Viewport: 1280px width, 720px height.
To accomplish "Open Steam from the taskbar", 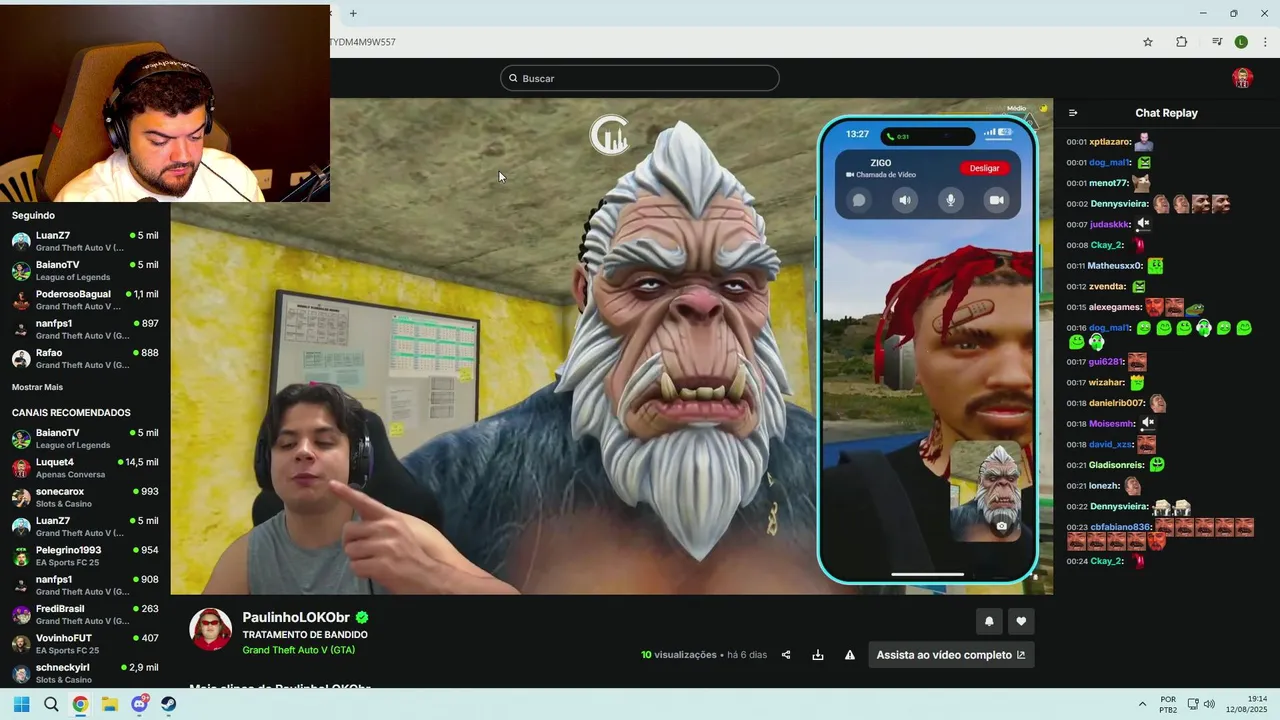I will tap(169, 704).
